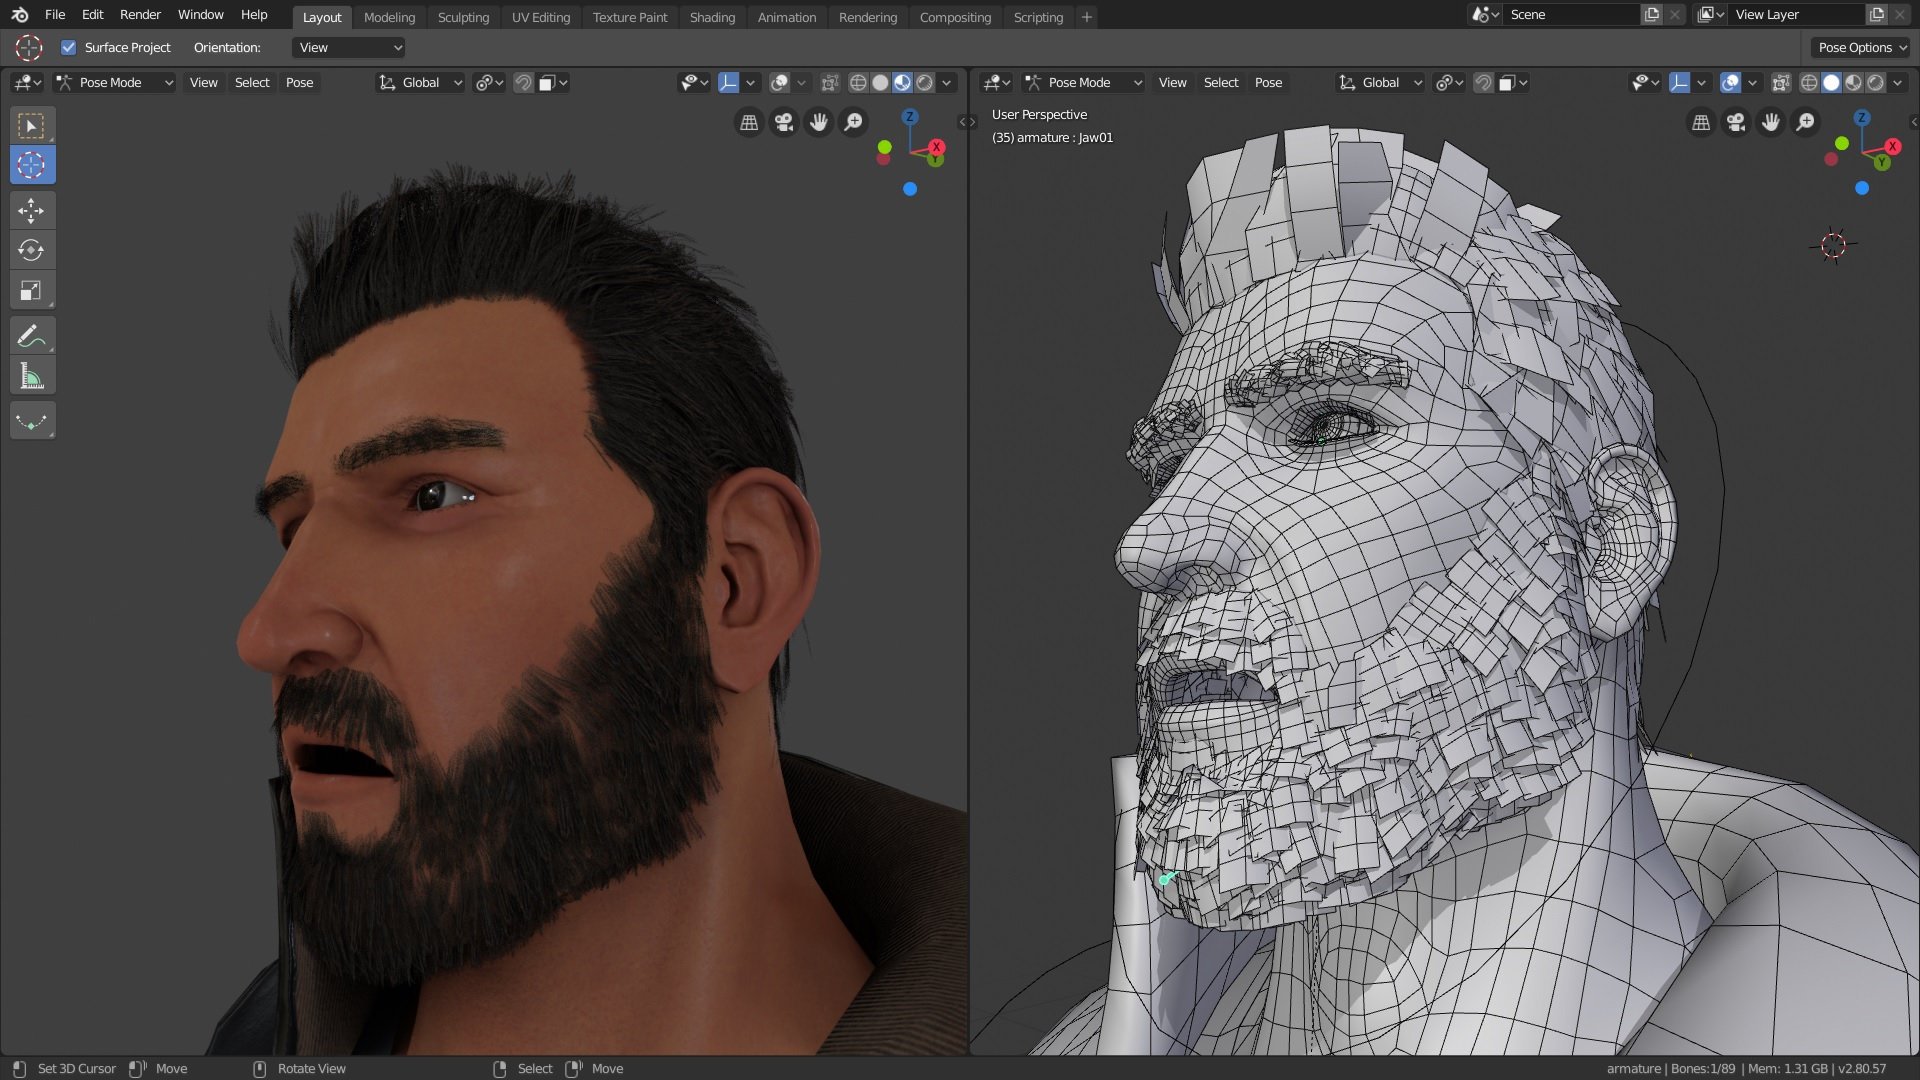Click the Measure tool icon
The height and width of the screenshot is (1080, 1920).
click(x=32, y=377)
